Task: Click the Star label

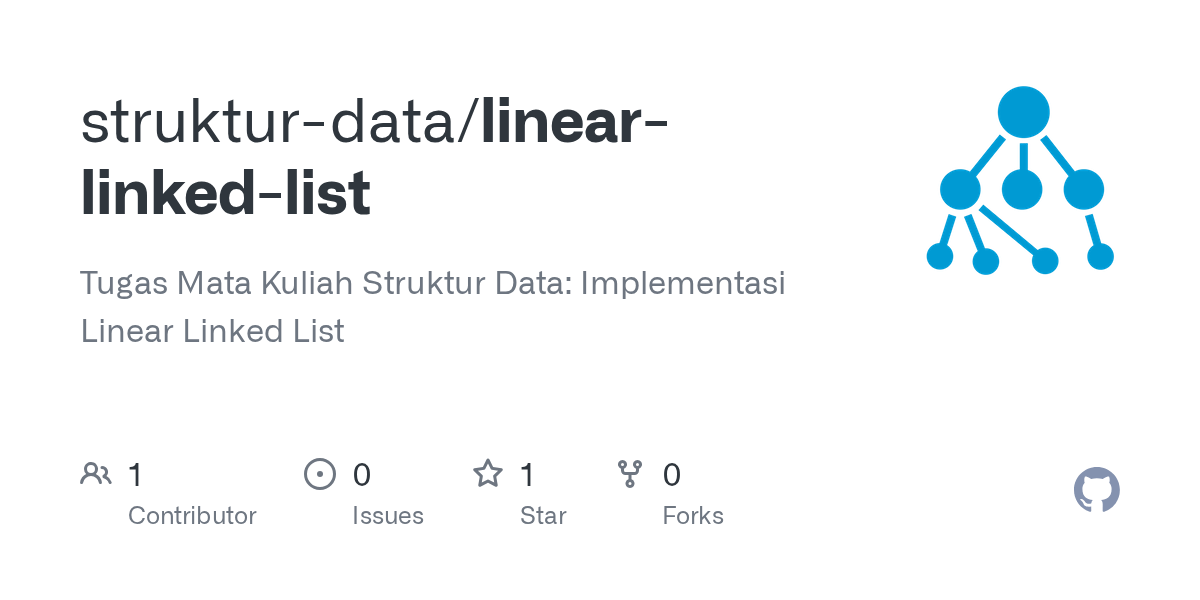Action: point(543,516)
